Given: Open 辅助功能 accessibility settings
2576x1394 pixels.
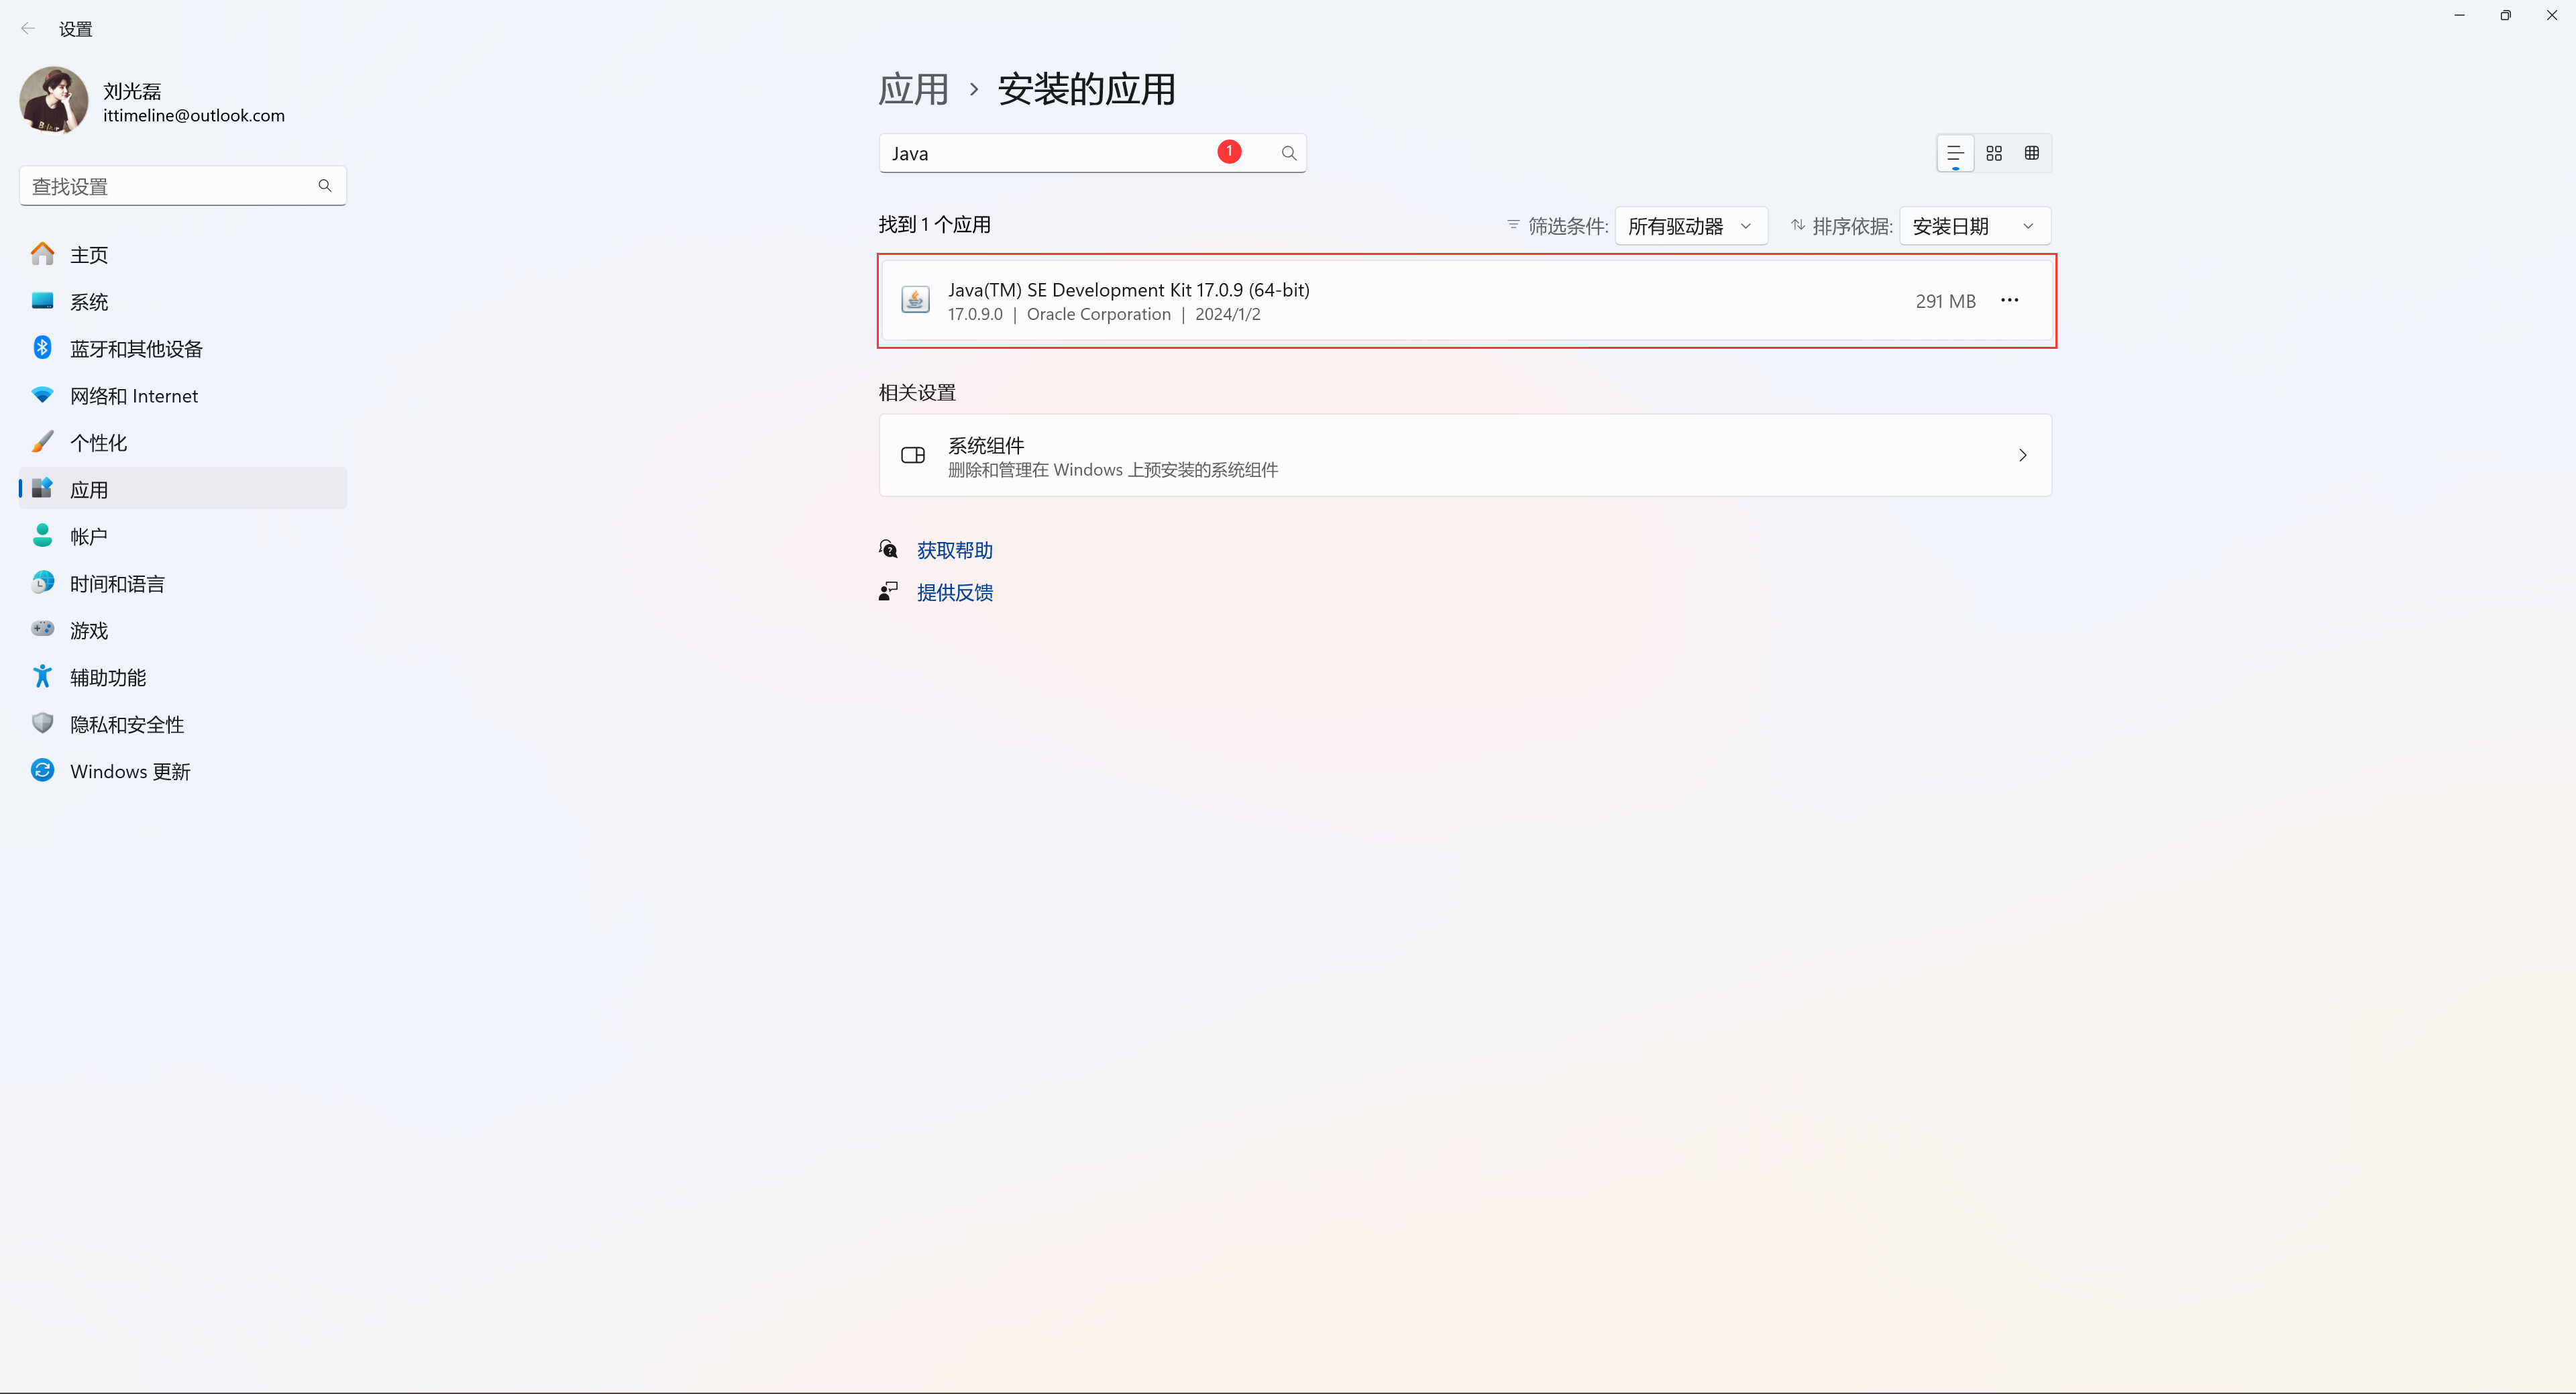Looking at the screenshot, I should (x=183, y=677).
